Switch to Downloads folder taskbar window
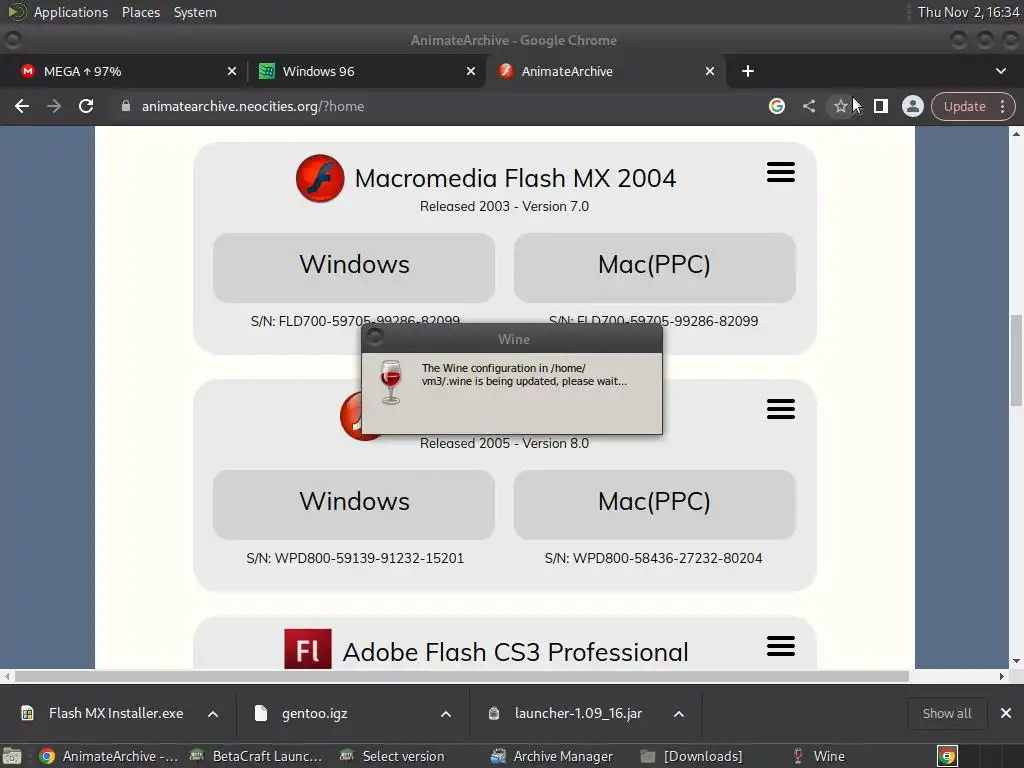This screenshot has width=1024, height=768. pyautogui.click(x=692, y=756)
